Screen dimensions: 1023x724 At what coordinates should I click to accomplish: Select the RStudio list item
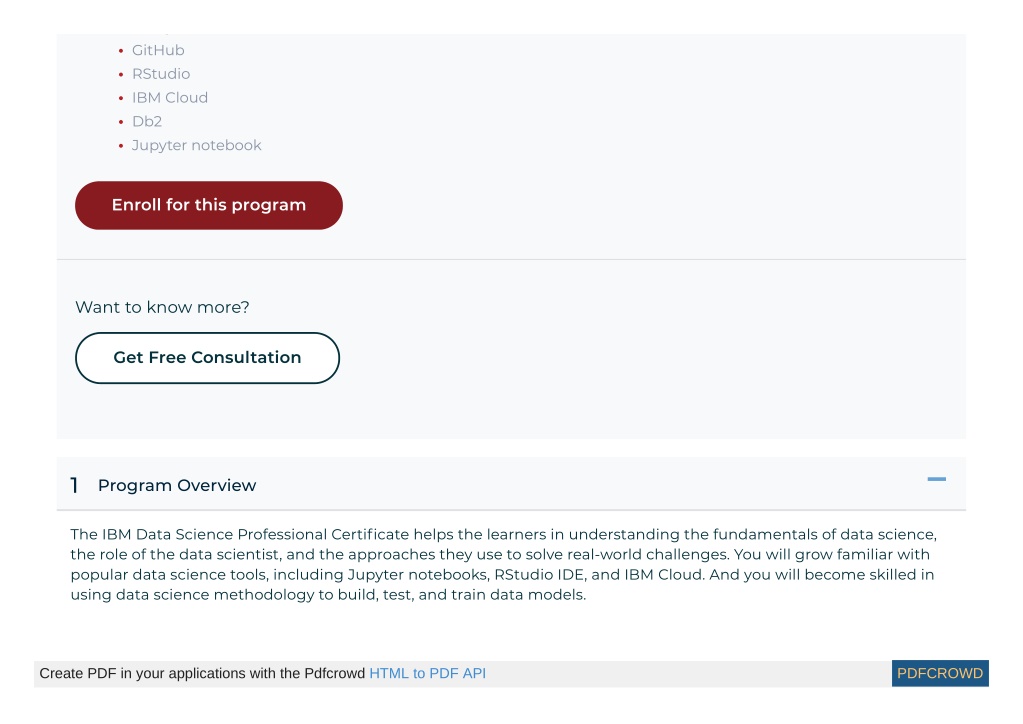tap(160, 74)
